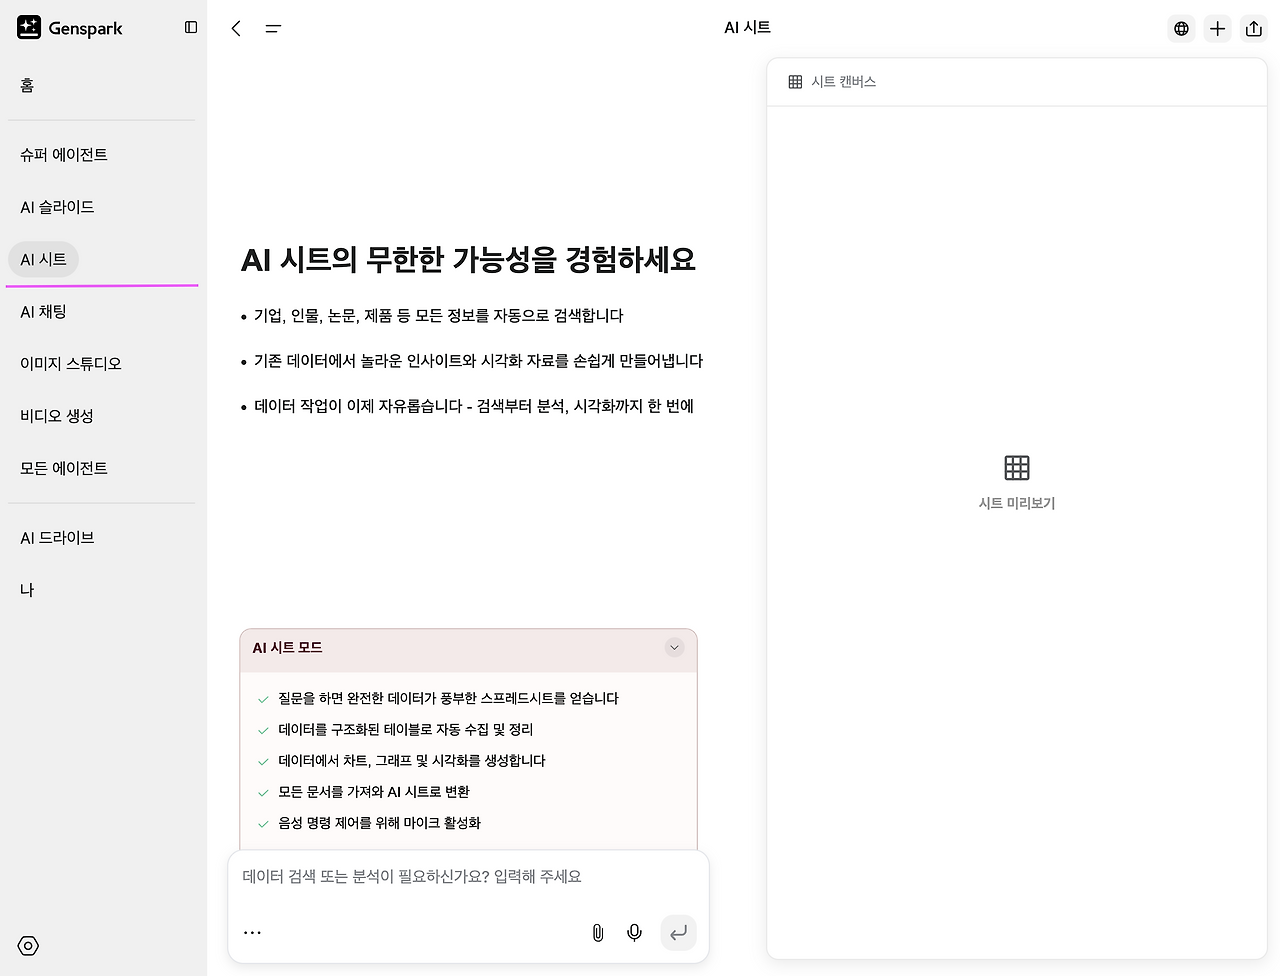Collapse the sidebar with the panel toggle icon
Image resolution: width=1280 pixels, height=976 pixels.
tap(190, 27)
